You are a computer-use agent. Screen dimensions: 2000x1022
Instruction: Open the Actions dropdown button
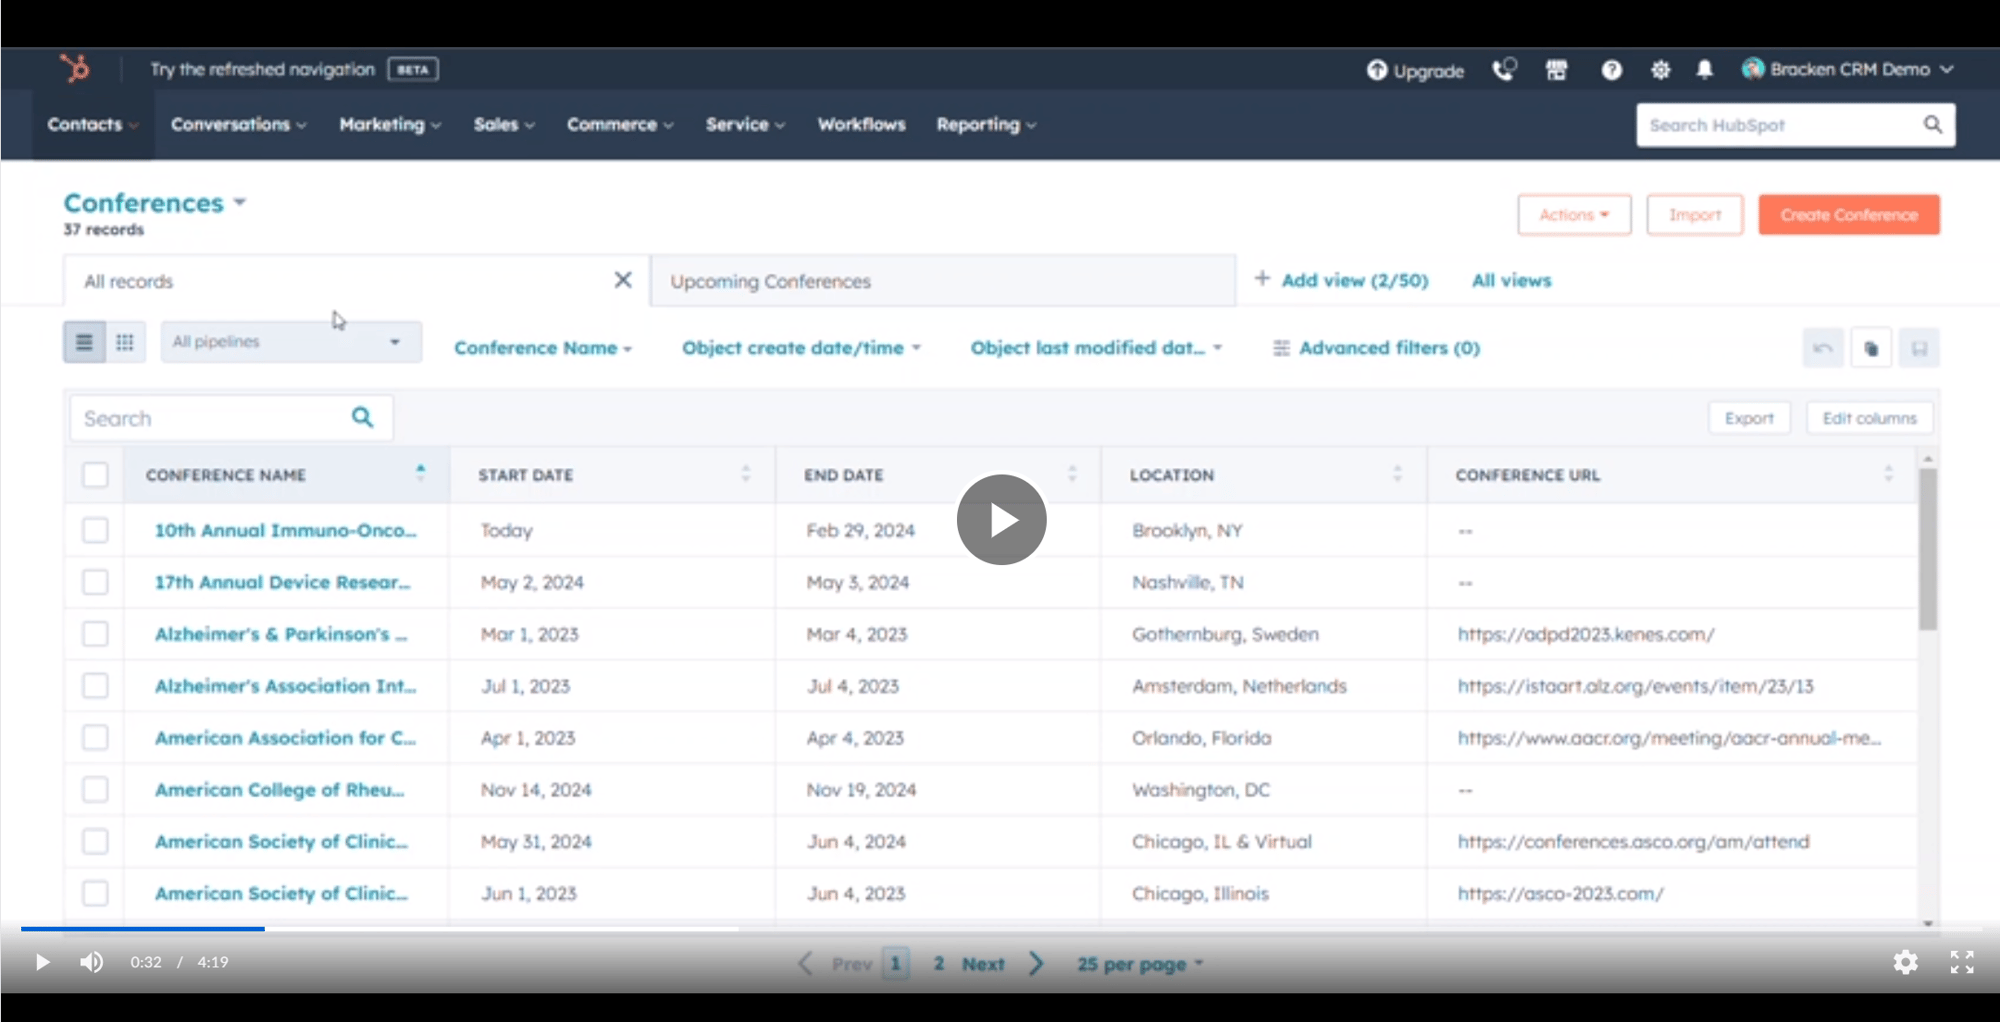pos(1574,215)
